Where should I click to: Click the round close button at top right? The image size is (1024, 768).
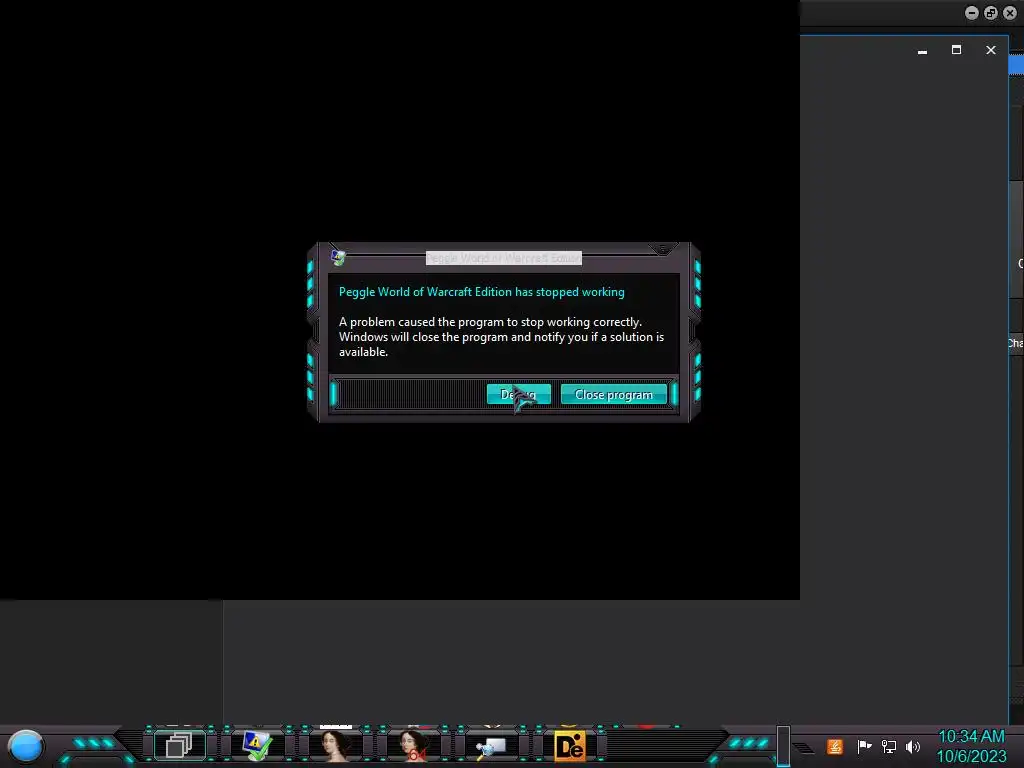click(1010, 13)
